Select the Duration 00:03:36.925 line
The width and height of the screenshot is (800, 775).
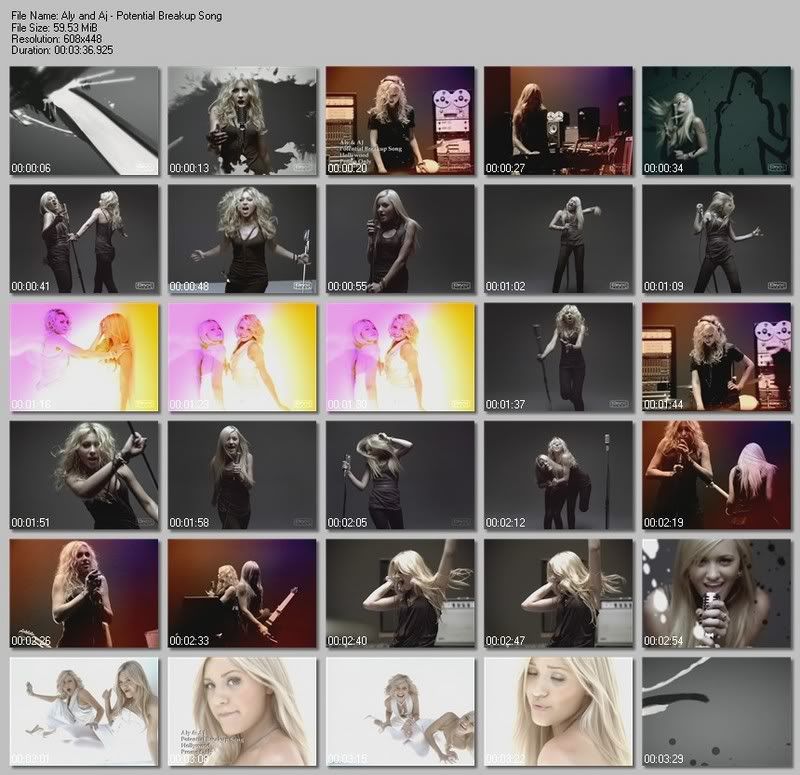coord(62,50)
